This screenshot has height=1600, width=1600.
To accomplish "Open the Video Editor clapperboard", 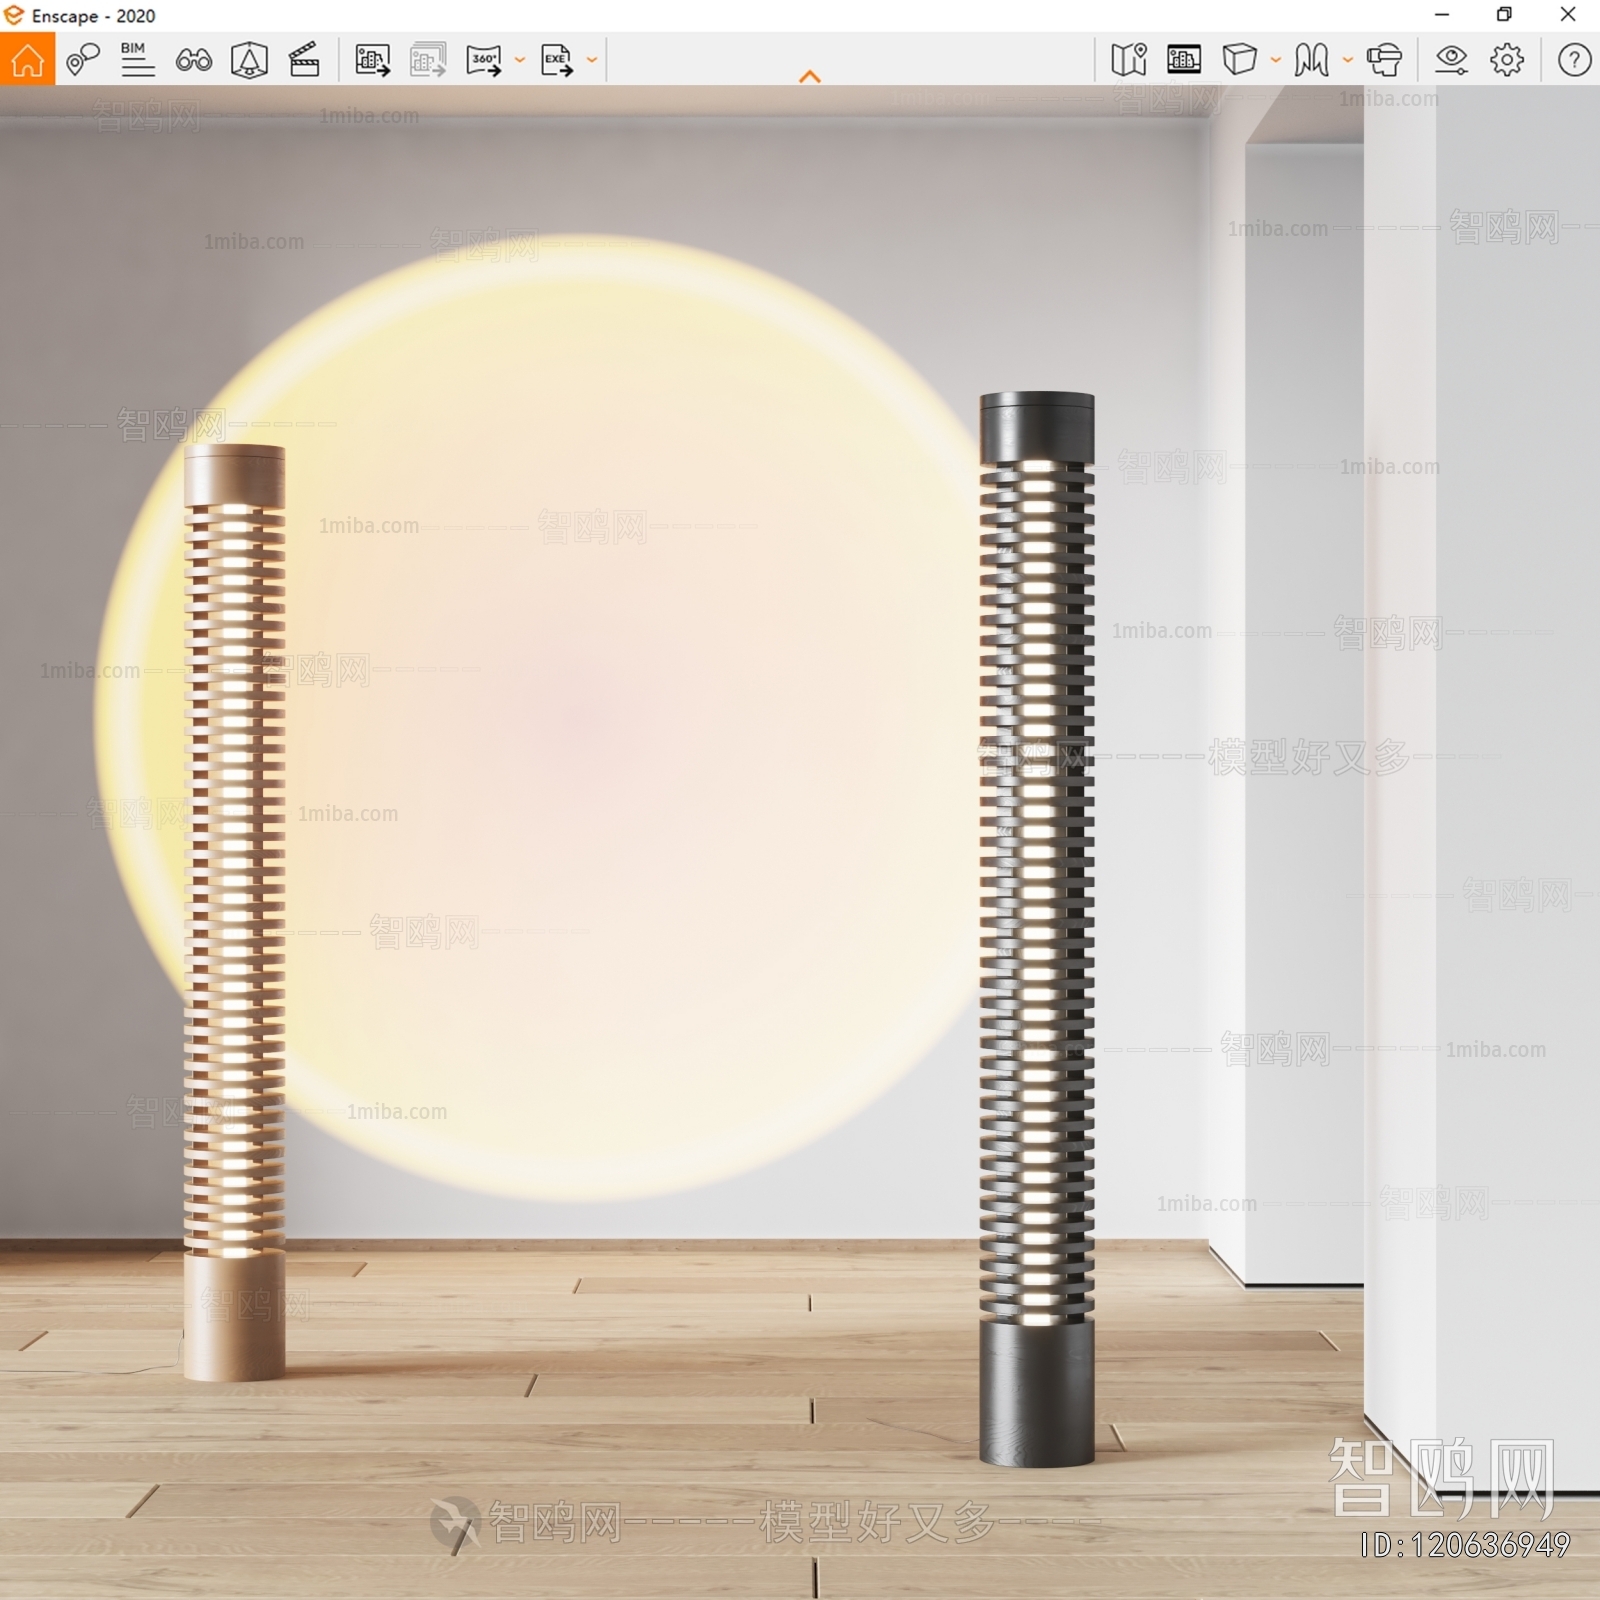I will coord(304,60).
